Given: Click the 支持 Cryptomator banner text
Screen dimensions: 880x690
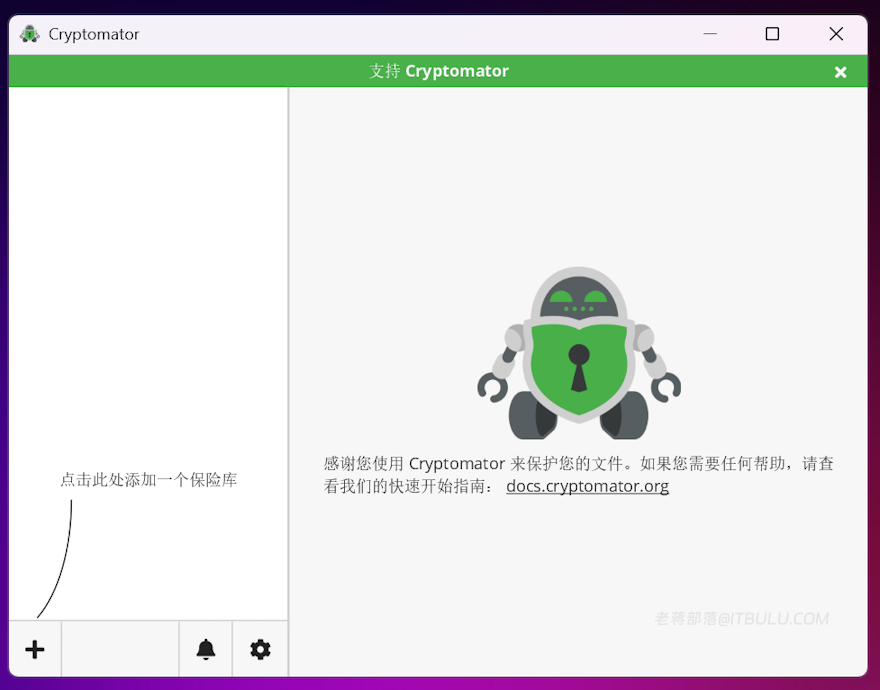Looking at the screenshot, I should click(x=439, y=71).
